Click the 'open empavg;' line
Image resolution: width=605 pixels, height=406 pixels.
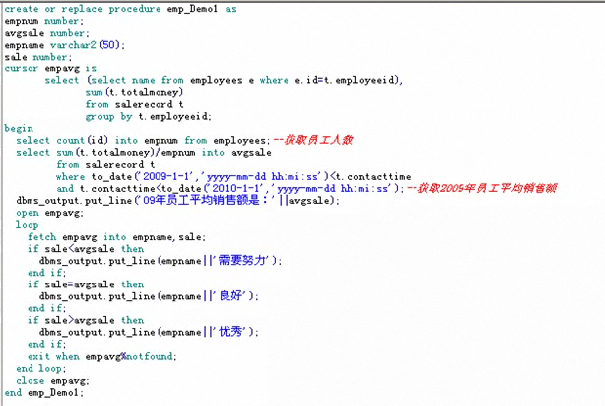[x=50, y=213]
